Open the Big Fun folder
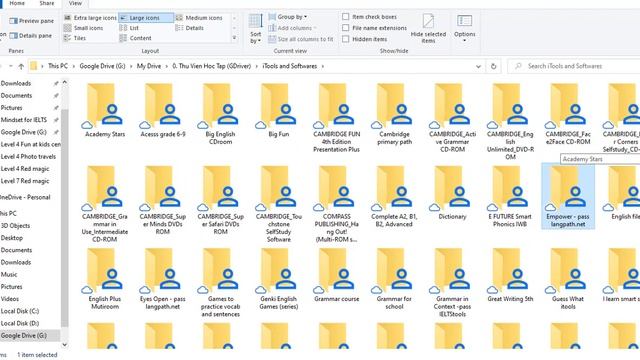The image size is (640, 360). (x=278, y=110)
